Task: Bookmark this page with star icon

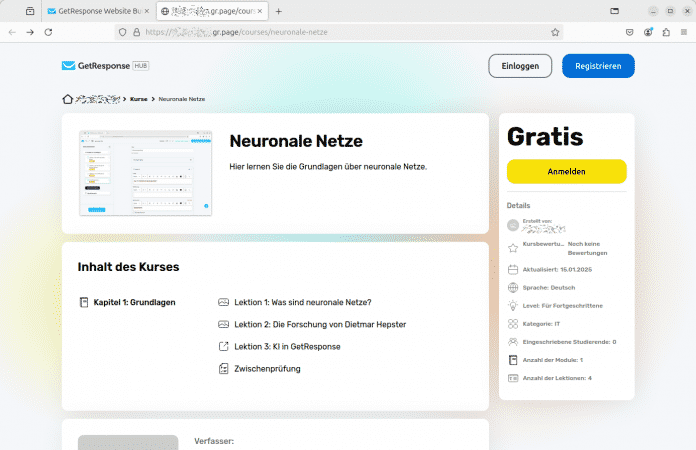Action: [x=555, y=32]
